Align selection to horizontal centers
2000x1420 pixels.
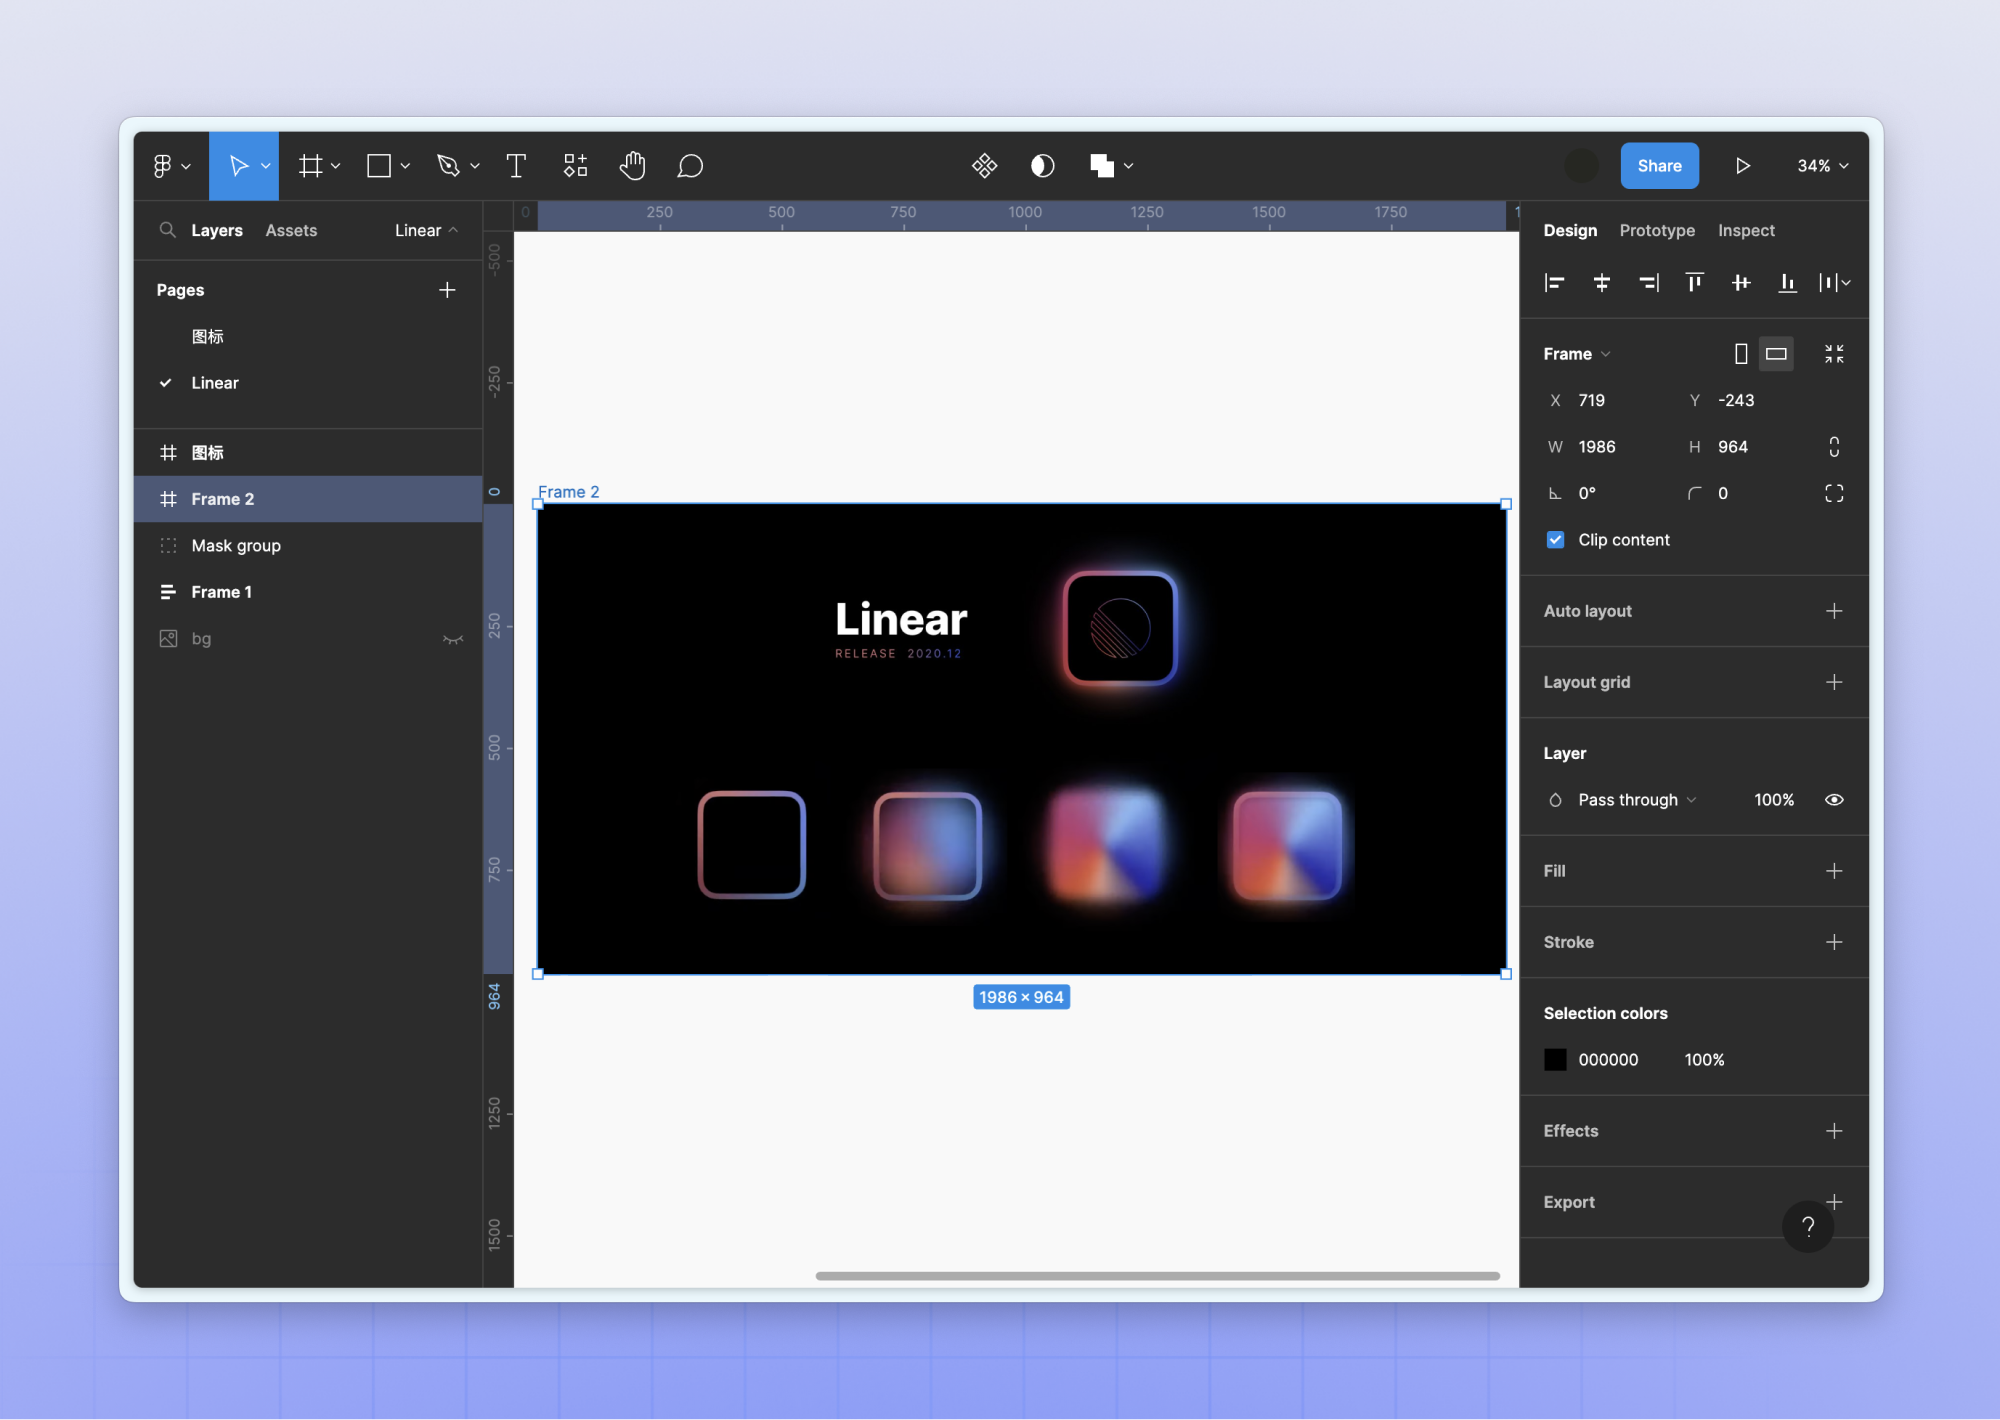click(1601, 283)
